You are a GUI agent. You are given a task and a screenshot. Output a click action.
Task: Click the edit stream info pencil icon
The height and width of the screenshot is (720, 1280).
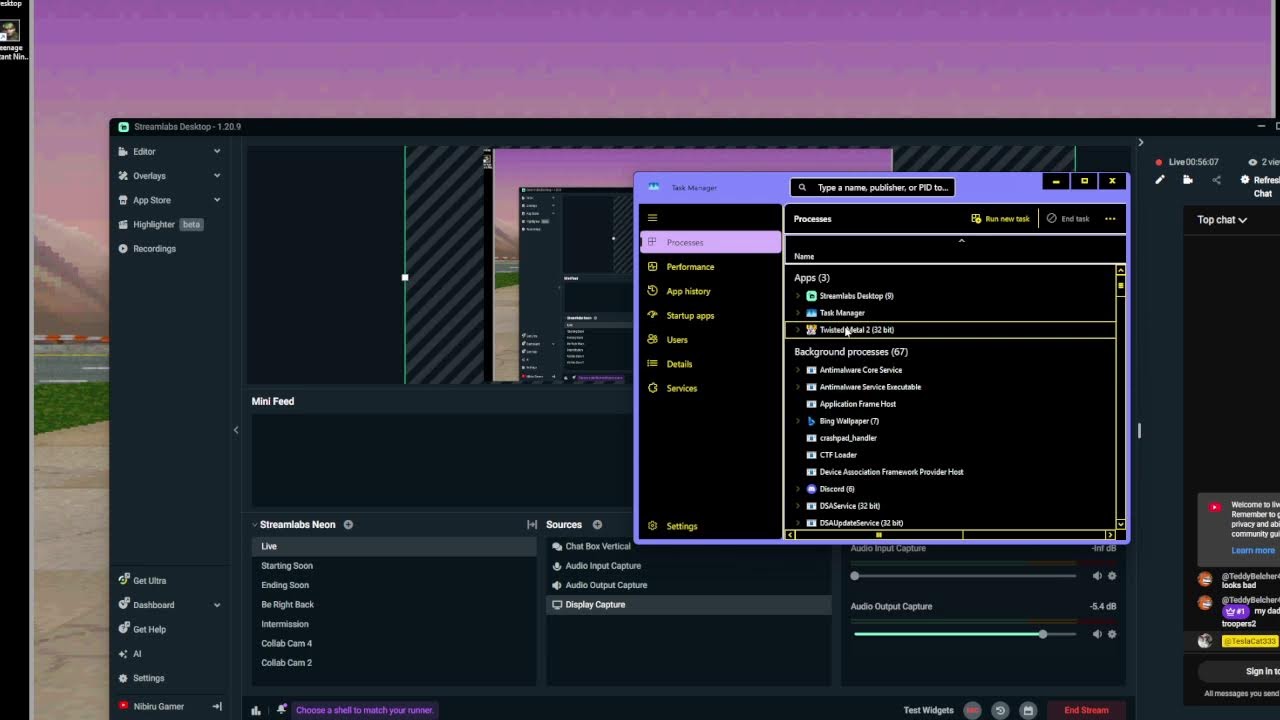coord(1160,180)
